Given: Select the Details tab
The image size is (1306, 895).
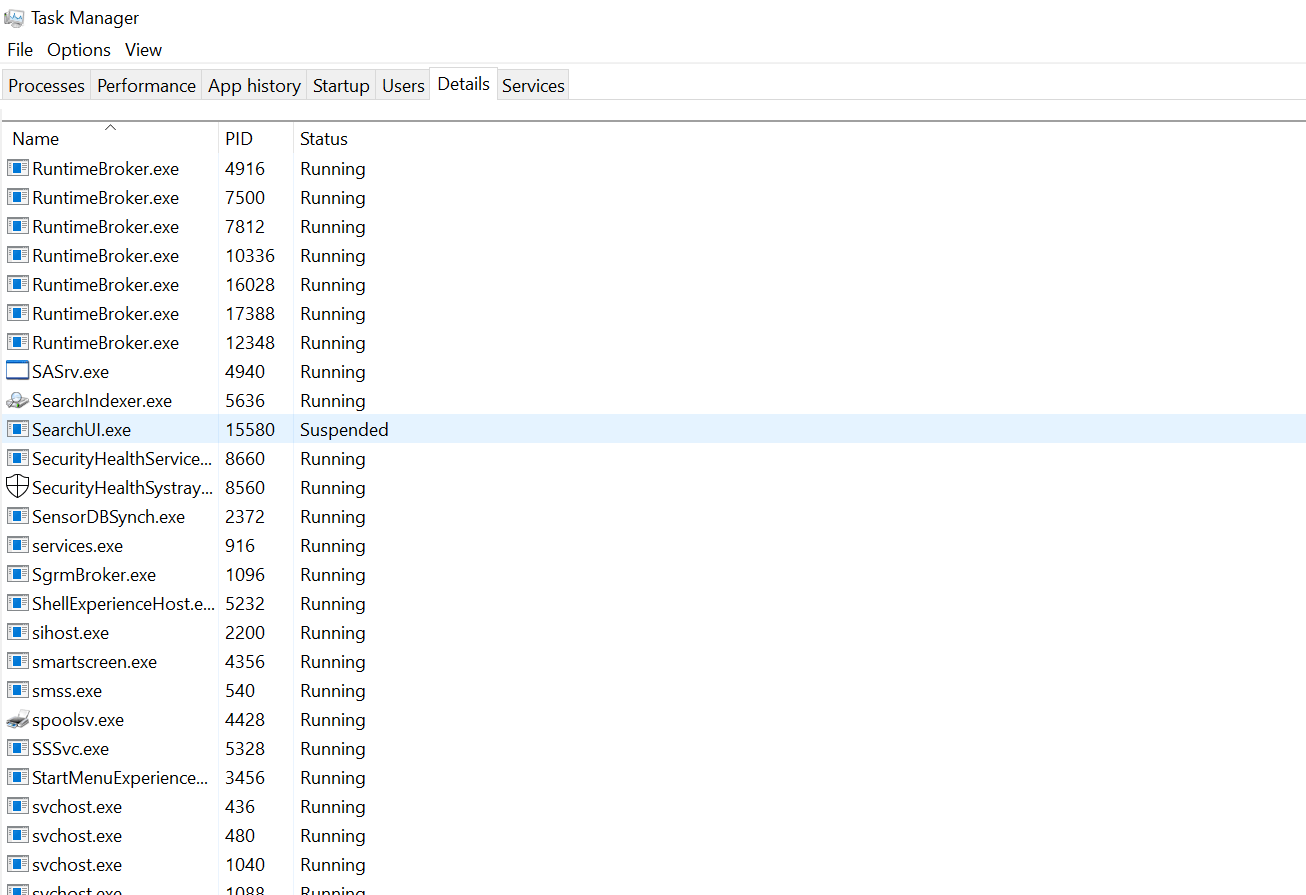Looking at the screenshot, I should (464, 84).
